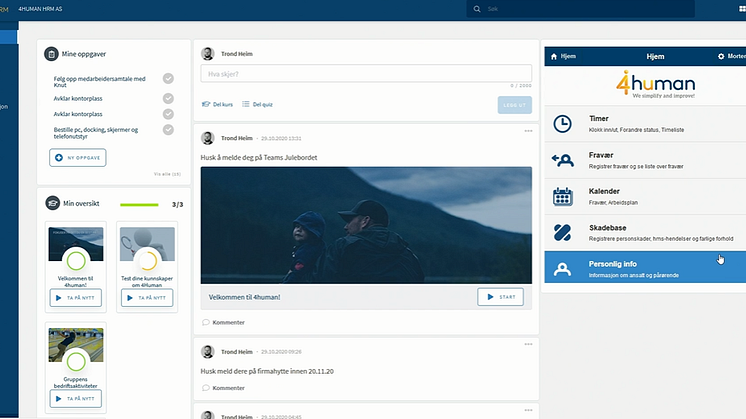Check off first 'Avklar kontorplass' task

[x=168, y=98]
